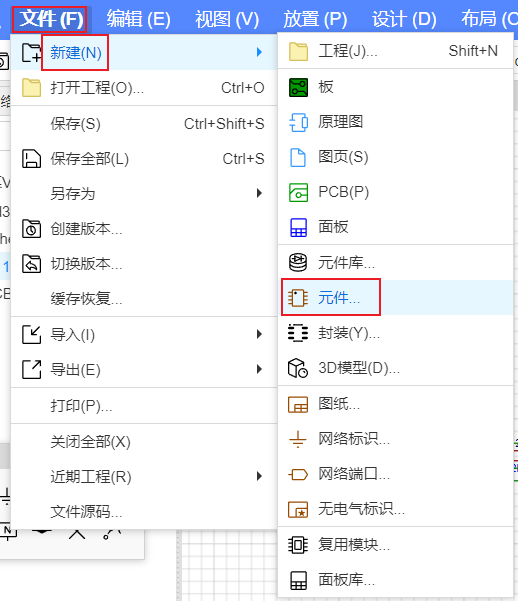Select the 元件... component chip icon
Image resolution: width=518 pixels, height=601 pixels.
[x=298, y=298]
